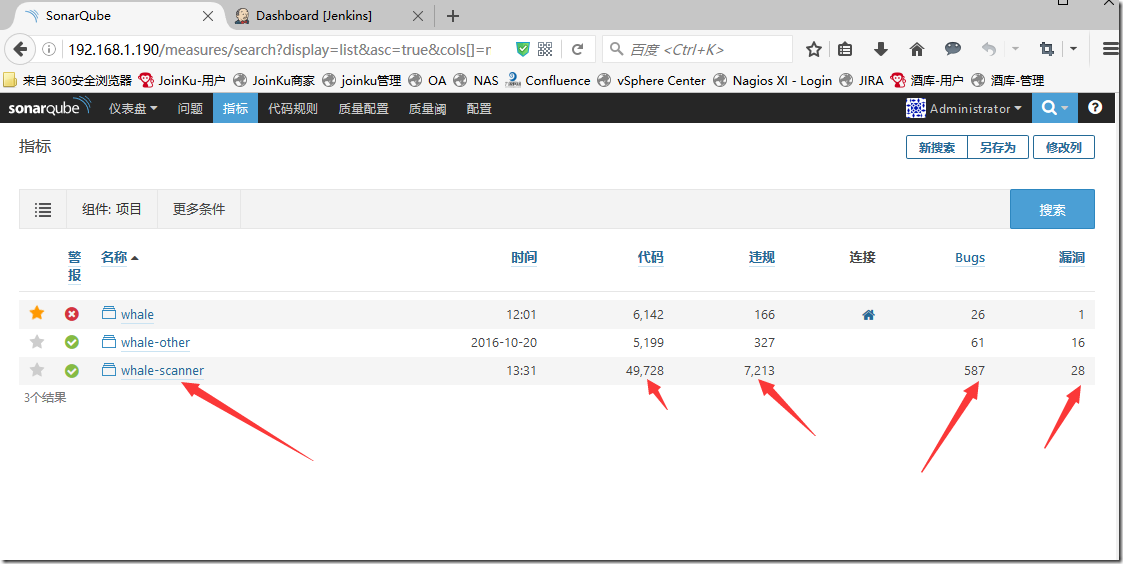Image resolution: width=1123 pixels, height=564 pixels.
Task: Open 配置 in the nav bar
Action: (x=478, y=108)
